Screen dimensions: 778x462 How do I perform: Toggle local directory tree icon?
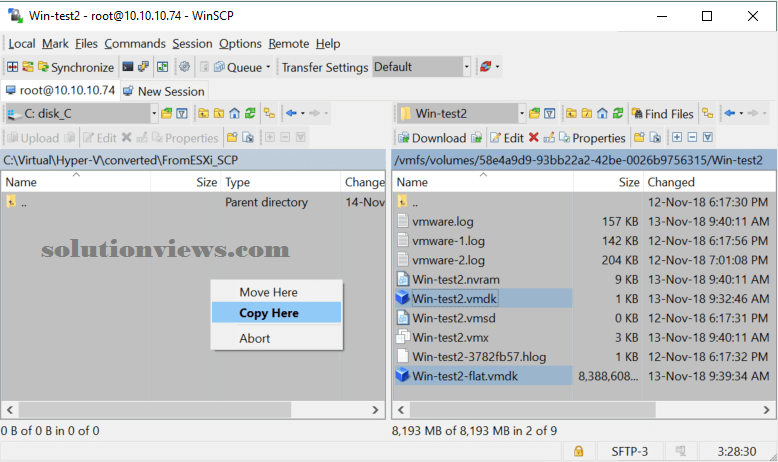pos(269,113)
